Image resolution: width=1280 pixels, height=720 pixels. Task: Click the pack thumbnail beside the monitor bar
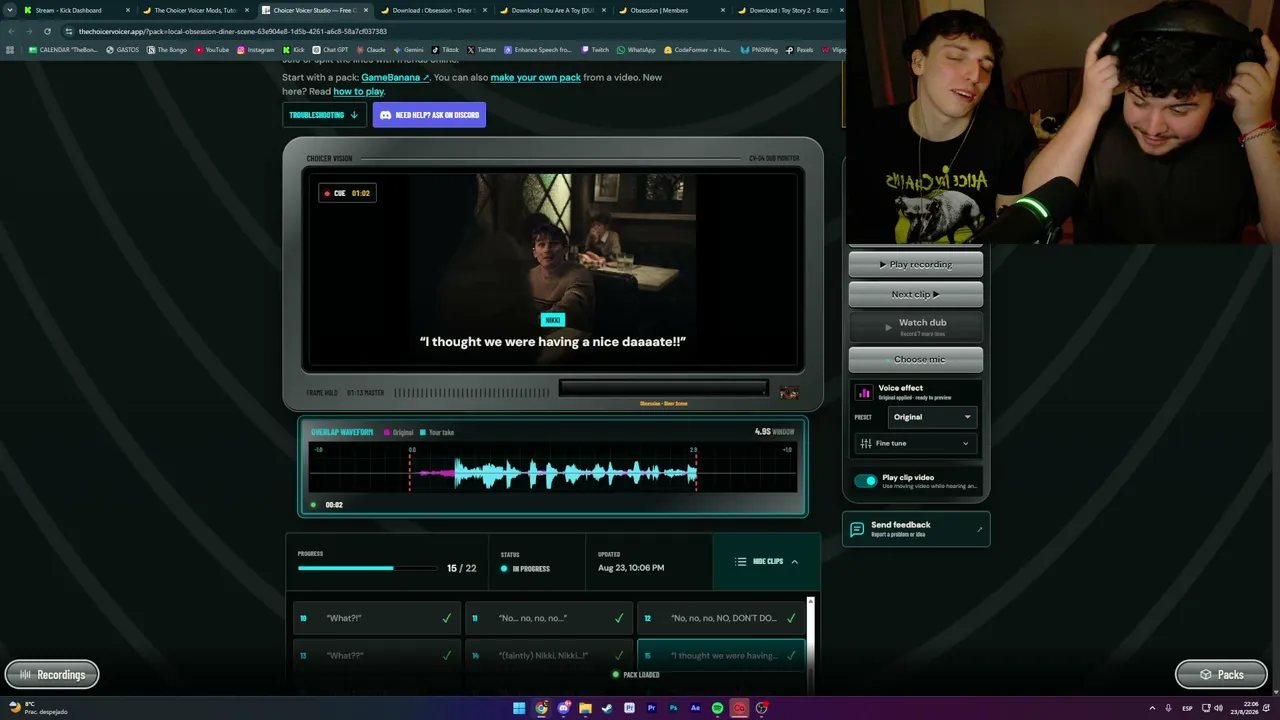(x=789, y=393)
